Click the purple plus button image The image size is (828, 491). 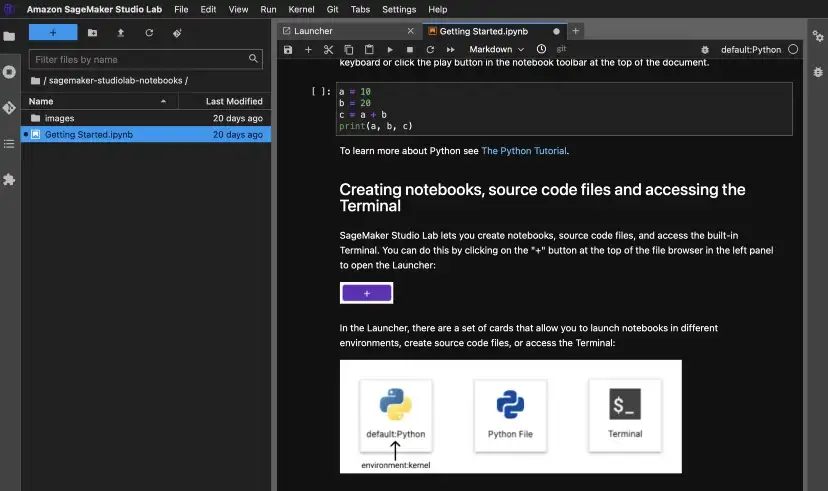tap(366, 293)
